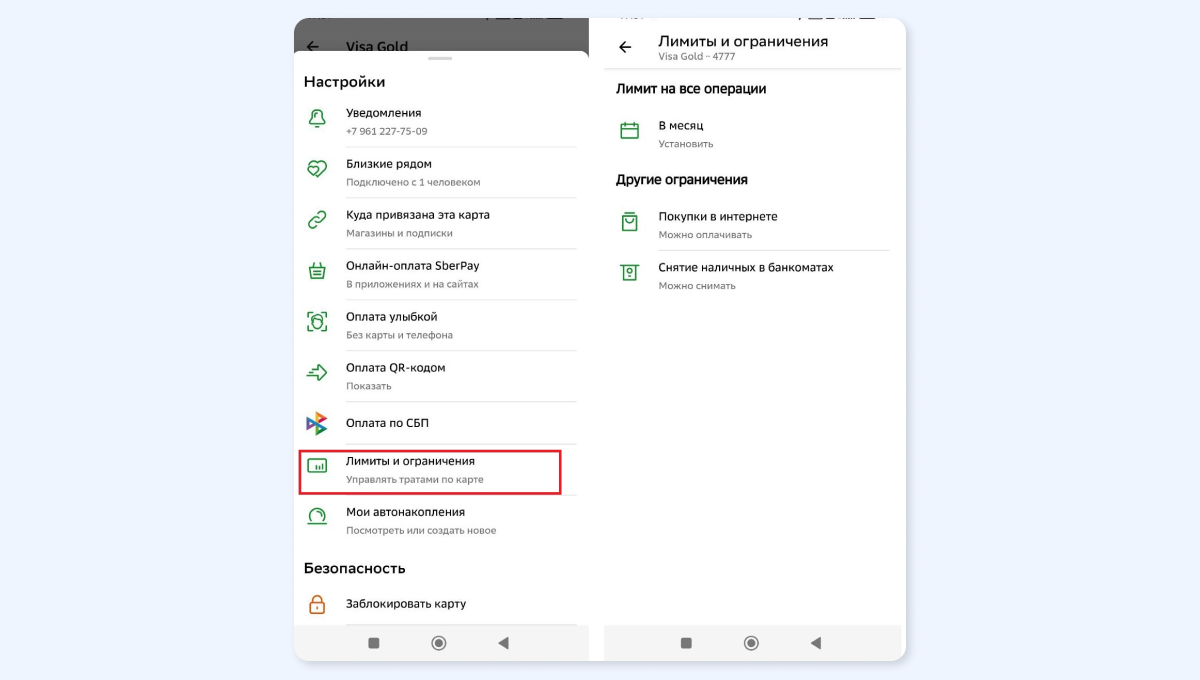
Task: Open the calendar icon for monthly limit
Action: pos(629,131)
